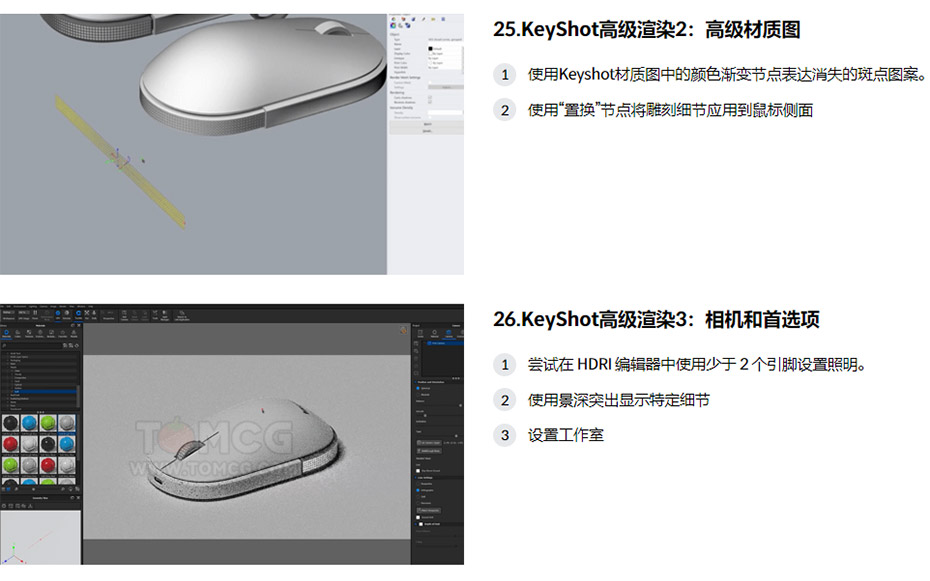
Task: Select the green material ball in first row
Action: [48, 423]
